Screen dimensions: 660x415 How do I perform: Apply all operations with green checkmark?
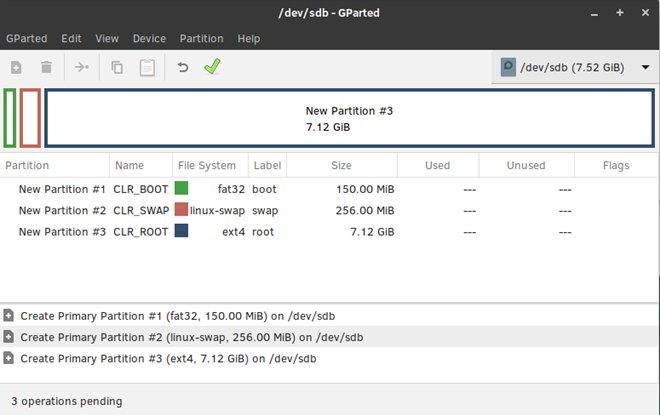click(x=212, y=67)
